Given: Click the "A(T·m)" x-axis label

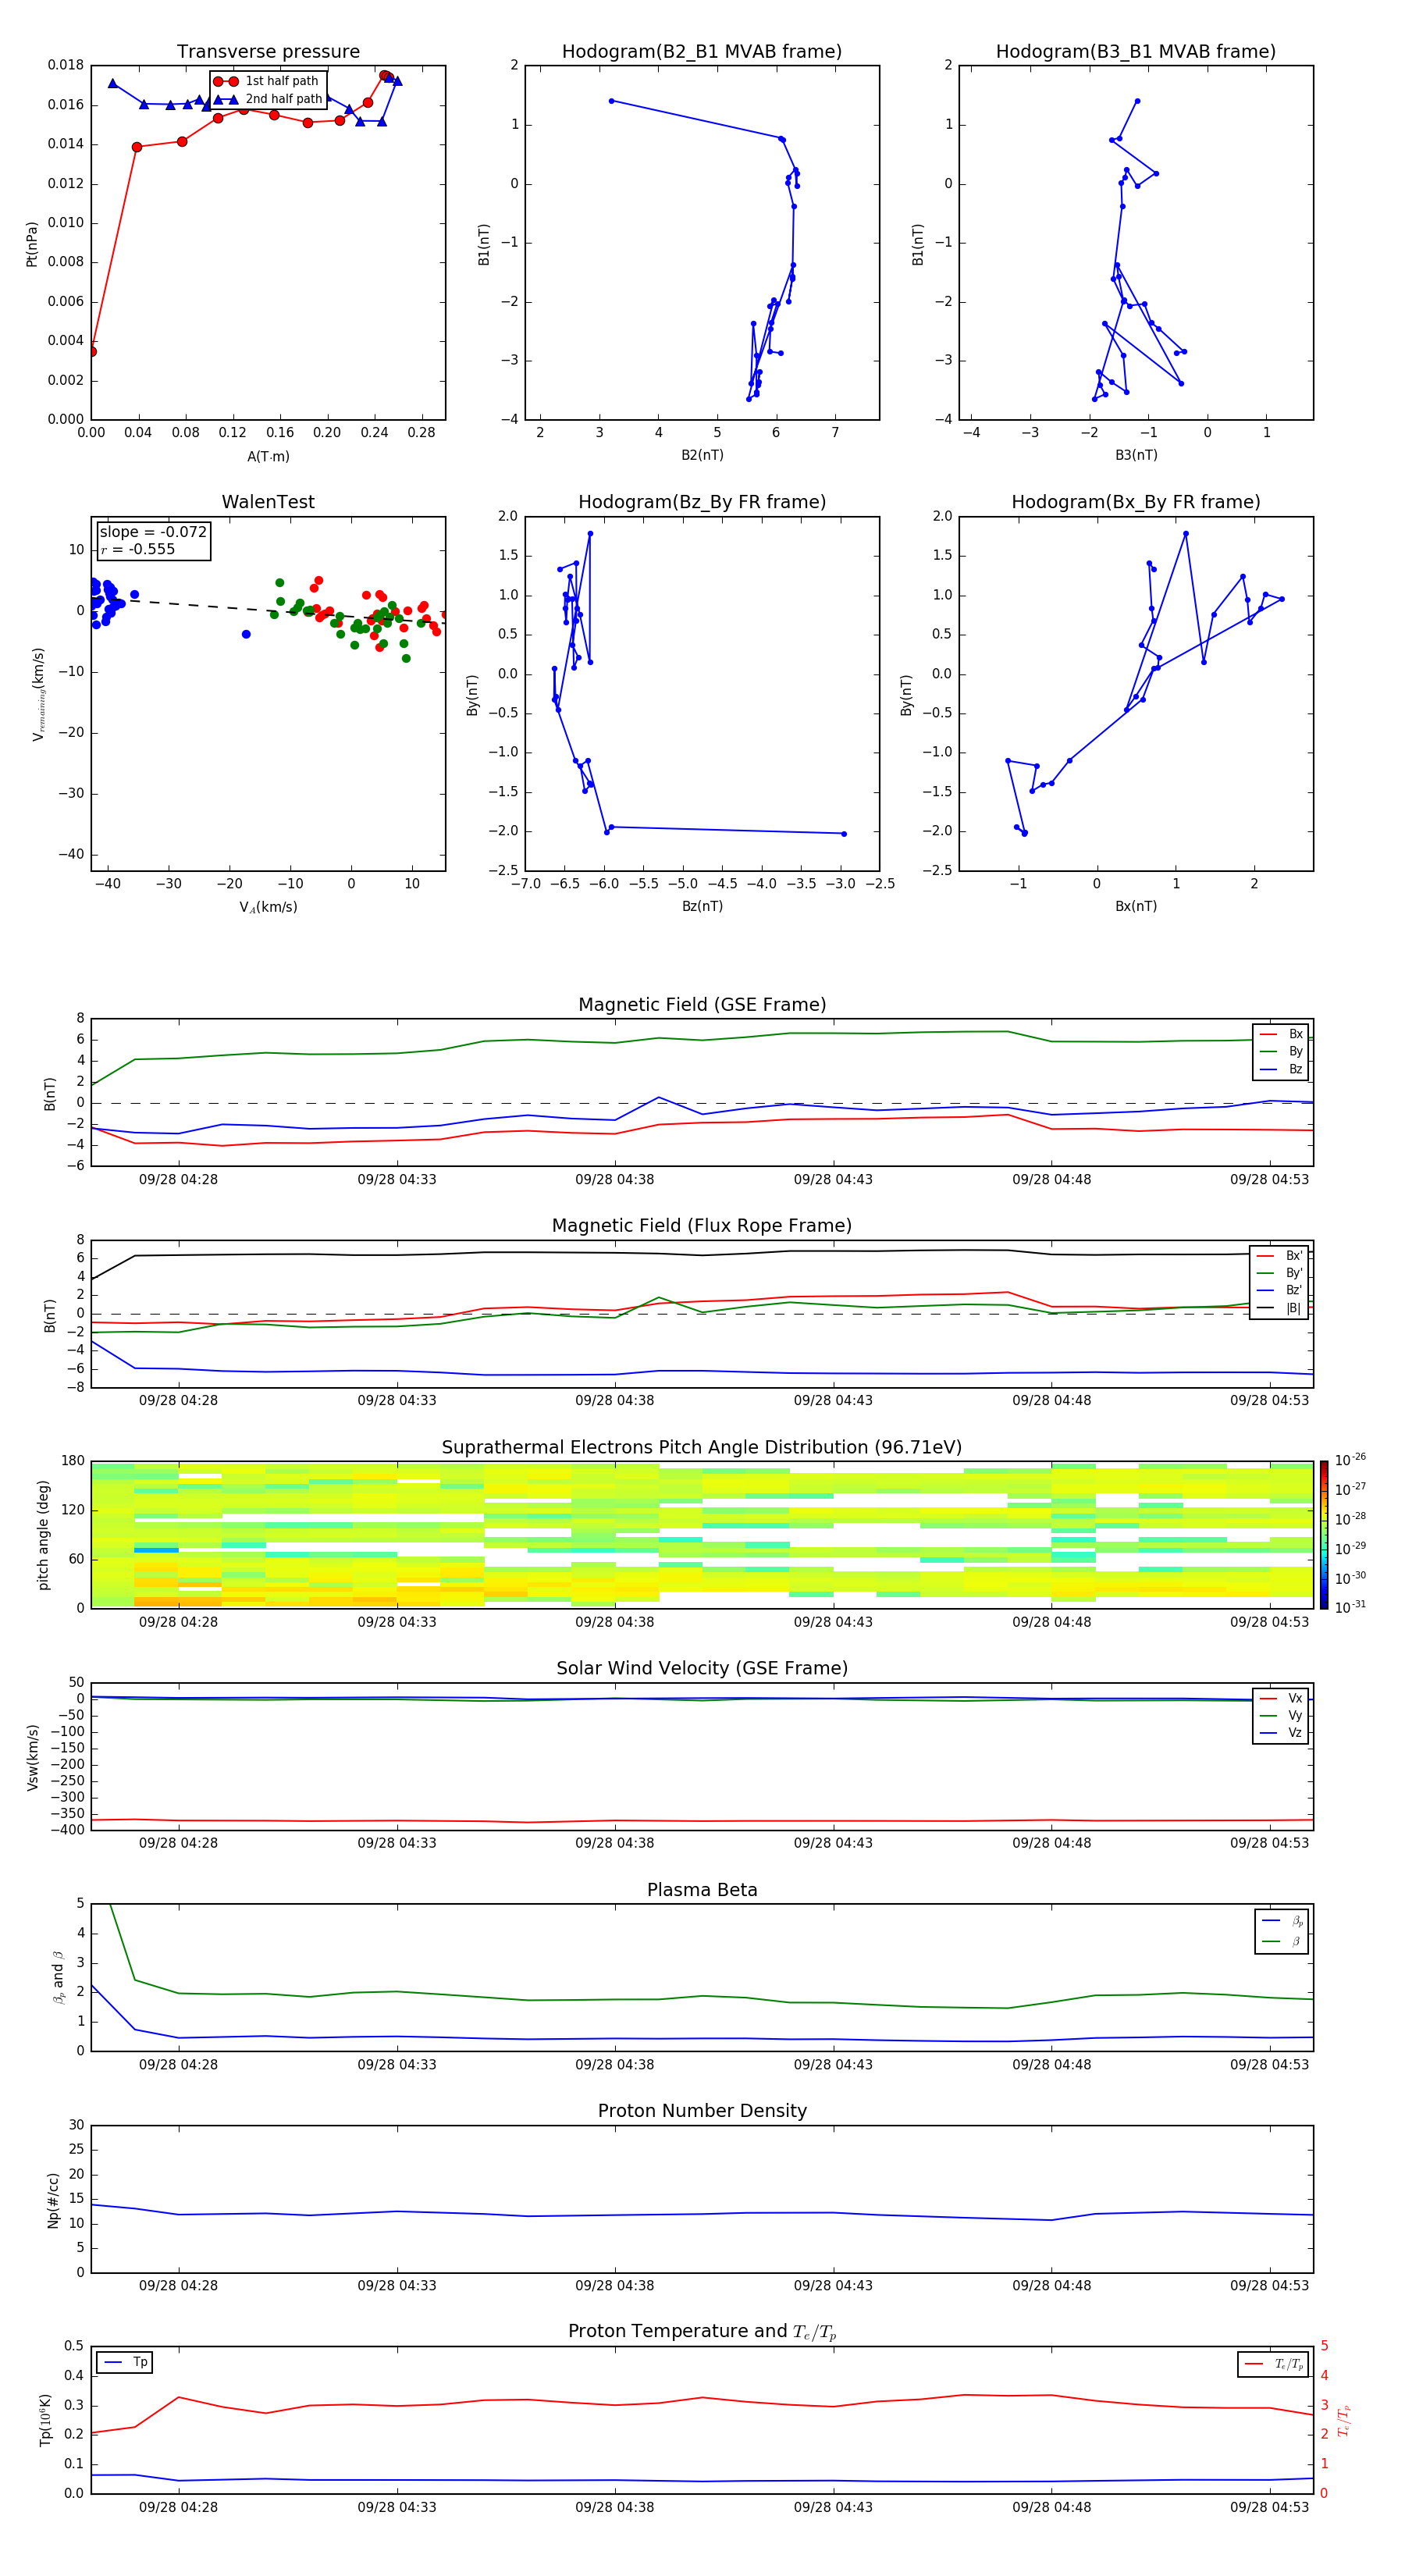Looking at the screenshot, I should click(268, 456).
